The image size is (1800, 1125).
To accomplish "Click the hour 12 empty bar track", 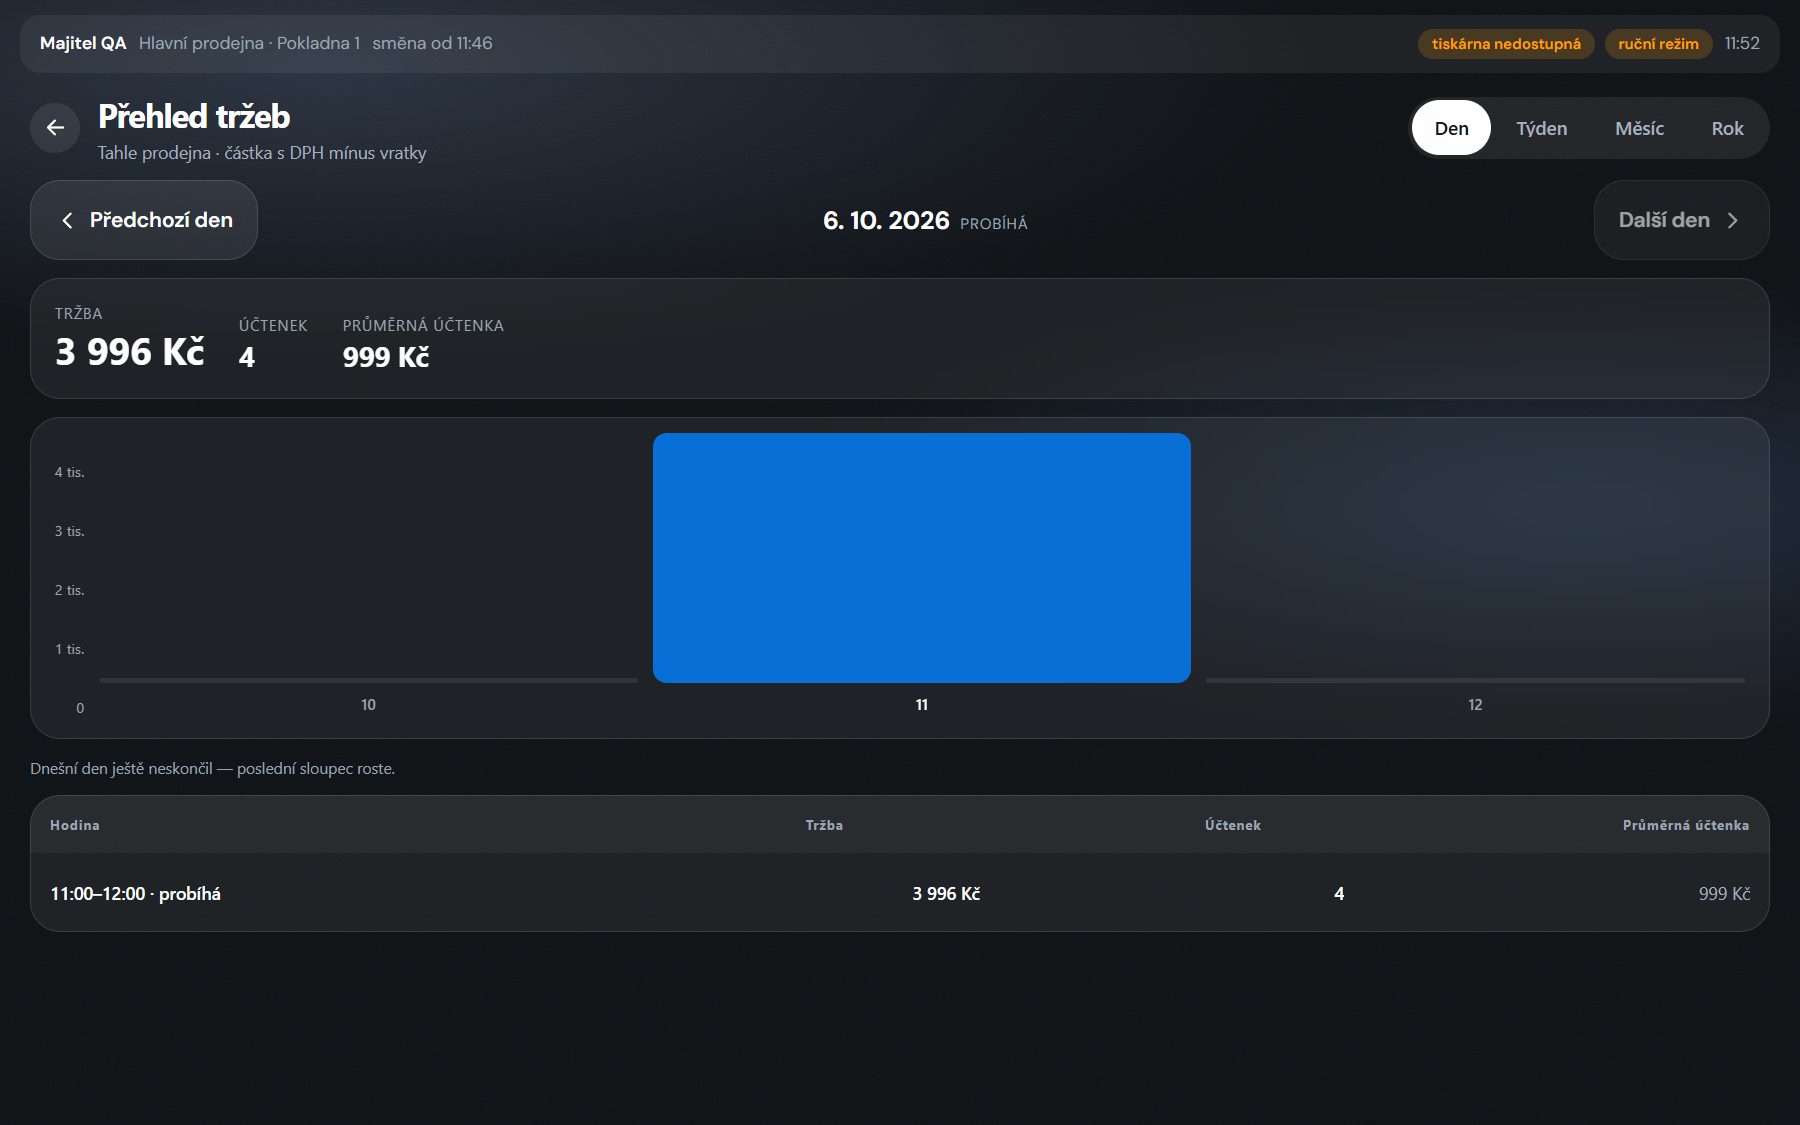I will pyautogui.click(x=1475, y=680).
